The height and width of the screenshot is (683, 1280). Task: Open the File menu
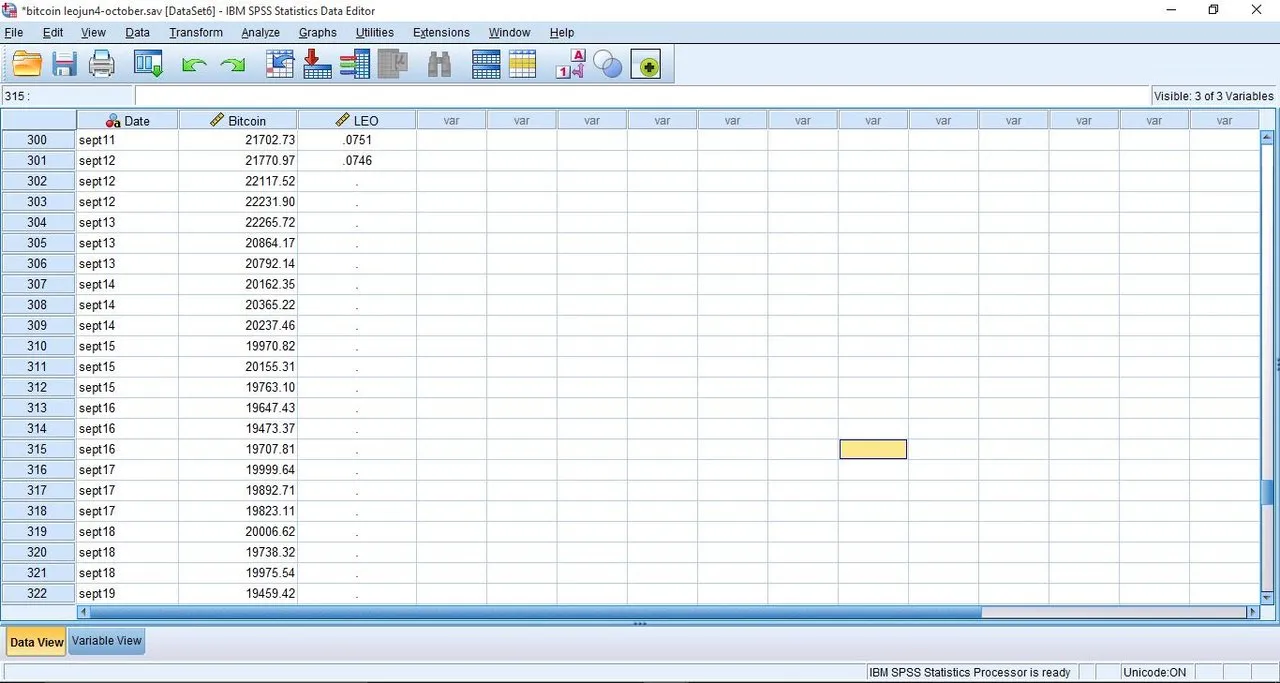click(x=13, y=32)
